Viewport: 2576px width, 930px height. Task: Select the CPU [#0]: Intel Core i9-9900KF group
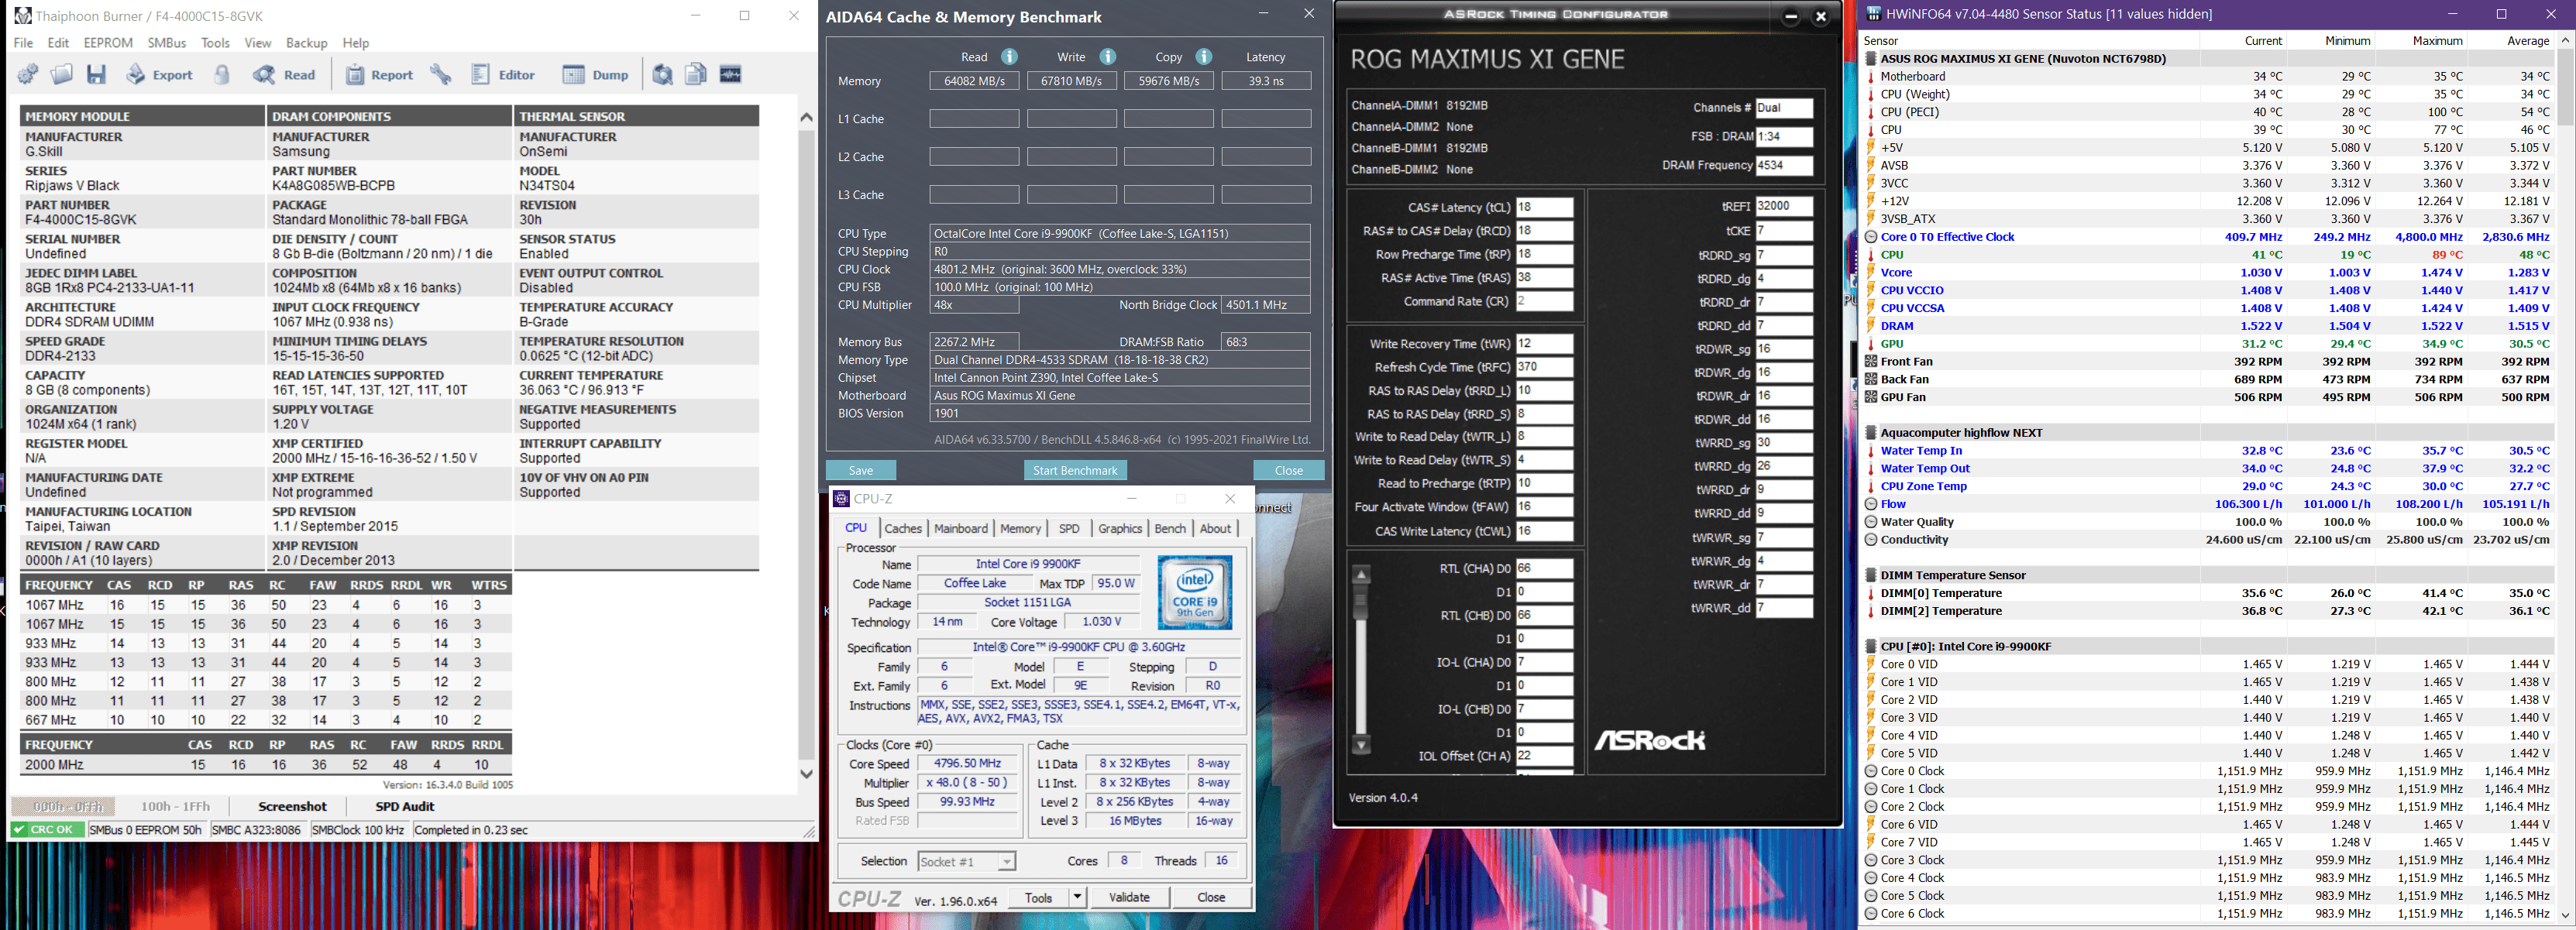click(2210, 647)
